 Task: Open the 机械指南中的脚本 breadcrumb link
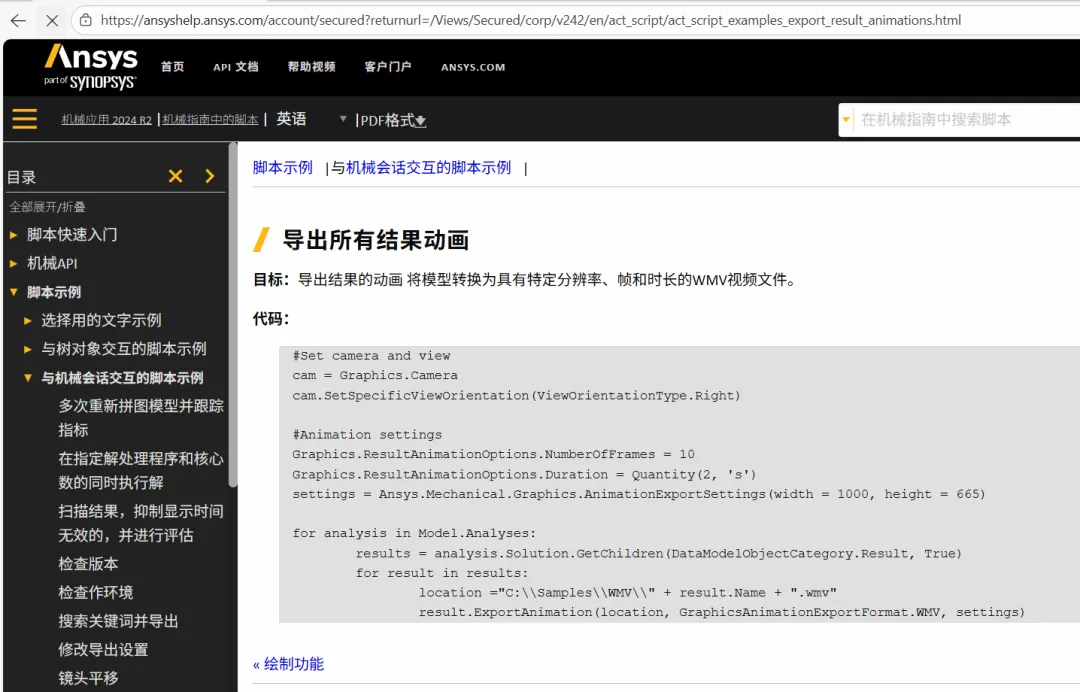click(210, 120)
